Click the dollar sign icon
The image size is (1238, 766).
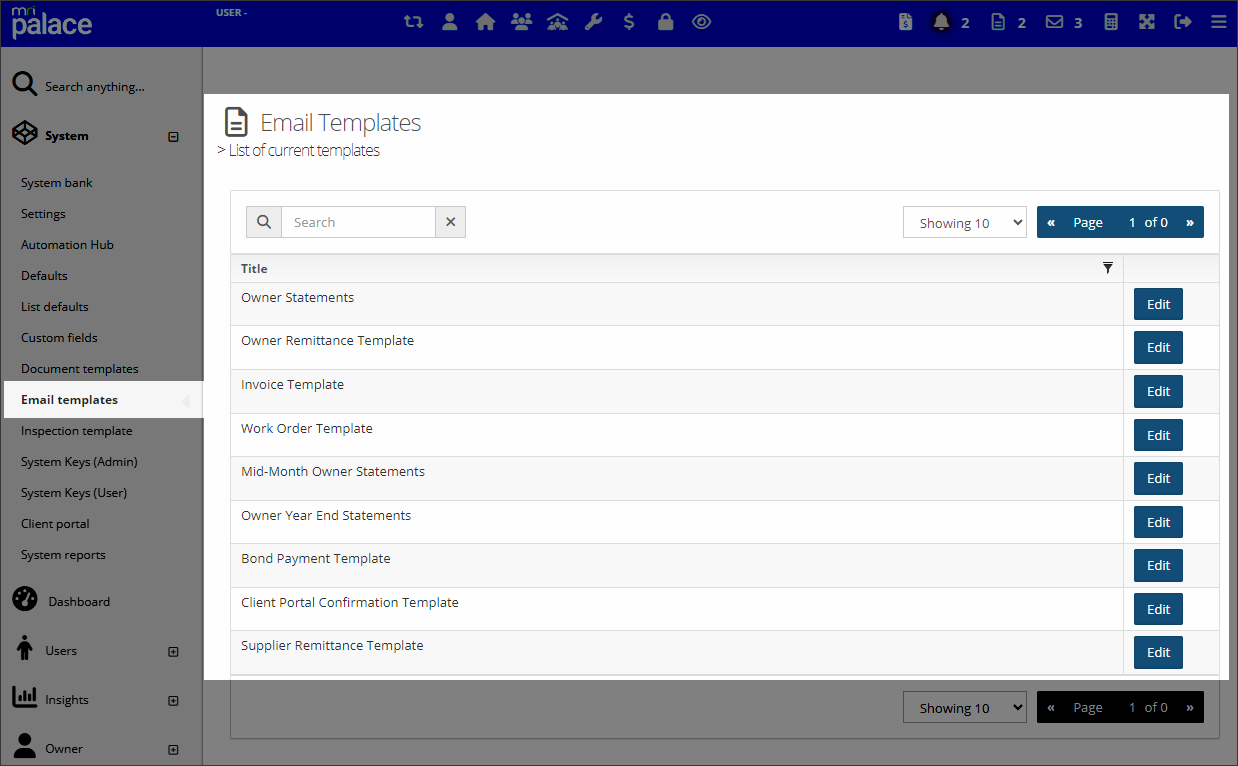(x=629, y=21)
